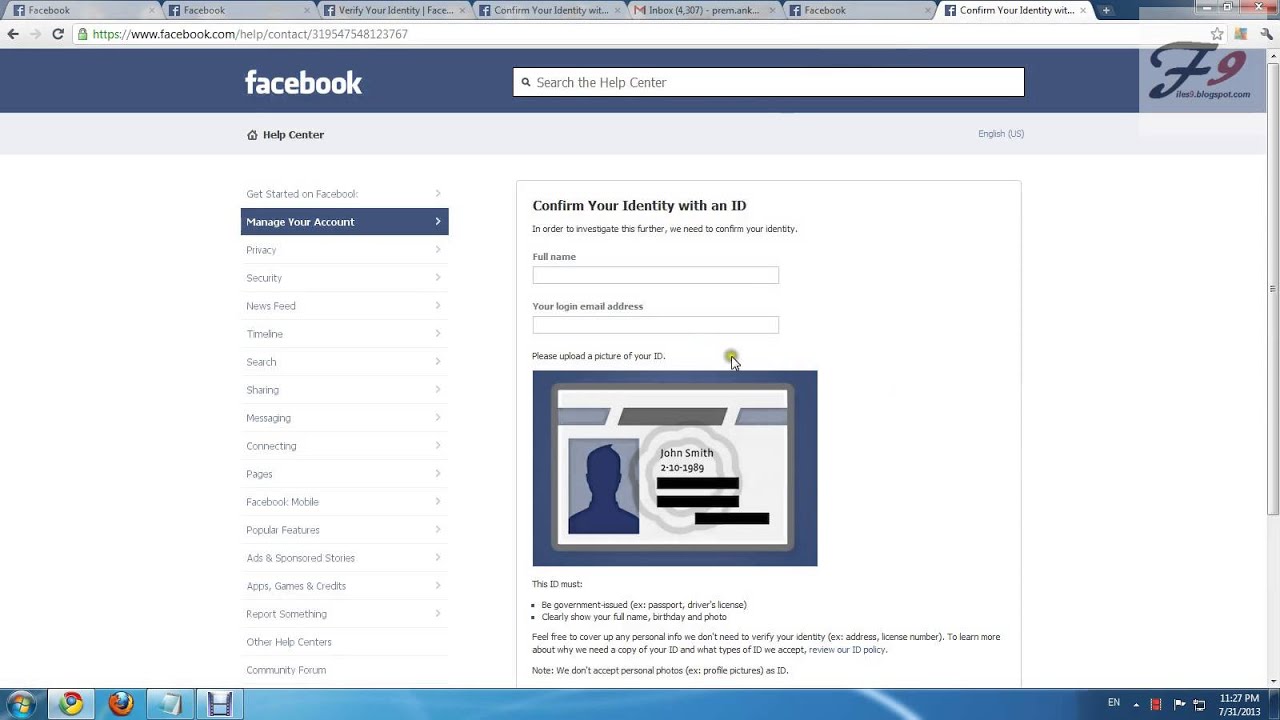Click the browser back arrow
1280x720 pixels.
(x=13, y=34)
